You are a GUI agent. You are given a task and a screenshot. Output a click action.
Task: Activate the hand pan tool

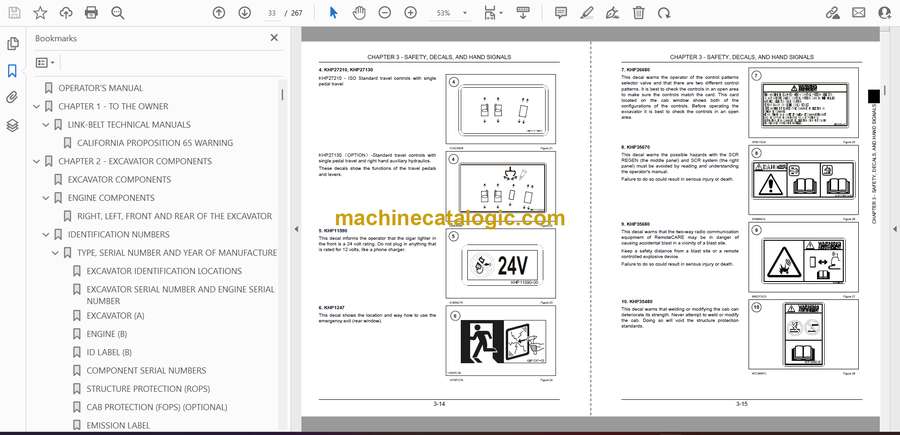coord(359,13)
